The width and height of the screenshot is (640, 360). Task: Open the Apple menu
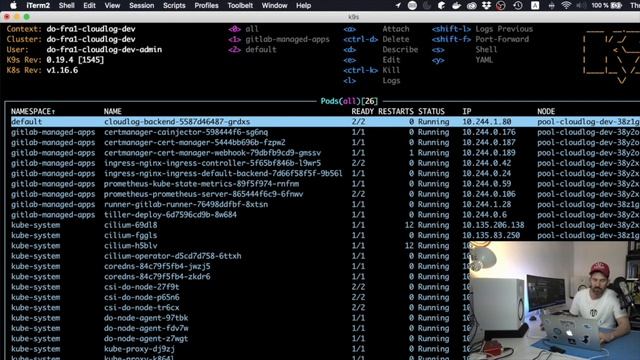13,5
